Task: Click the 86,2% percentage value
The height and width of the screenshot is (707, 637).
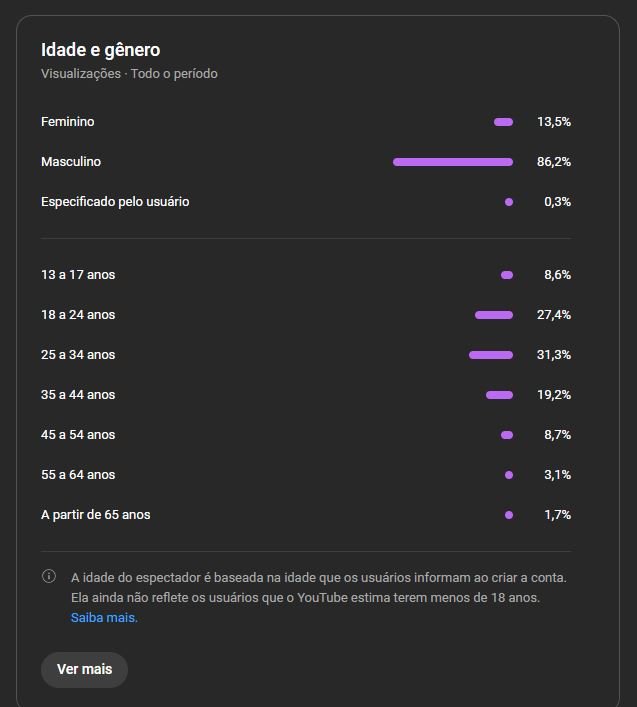Action: [x=553, y=162]
